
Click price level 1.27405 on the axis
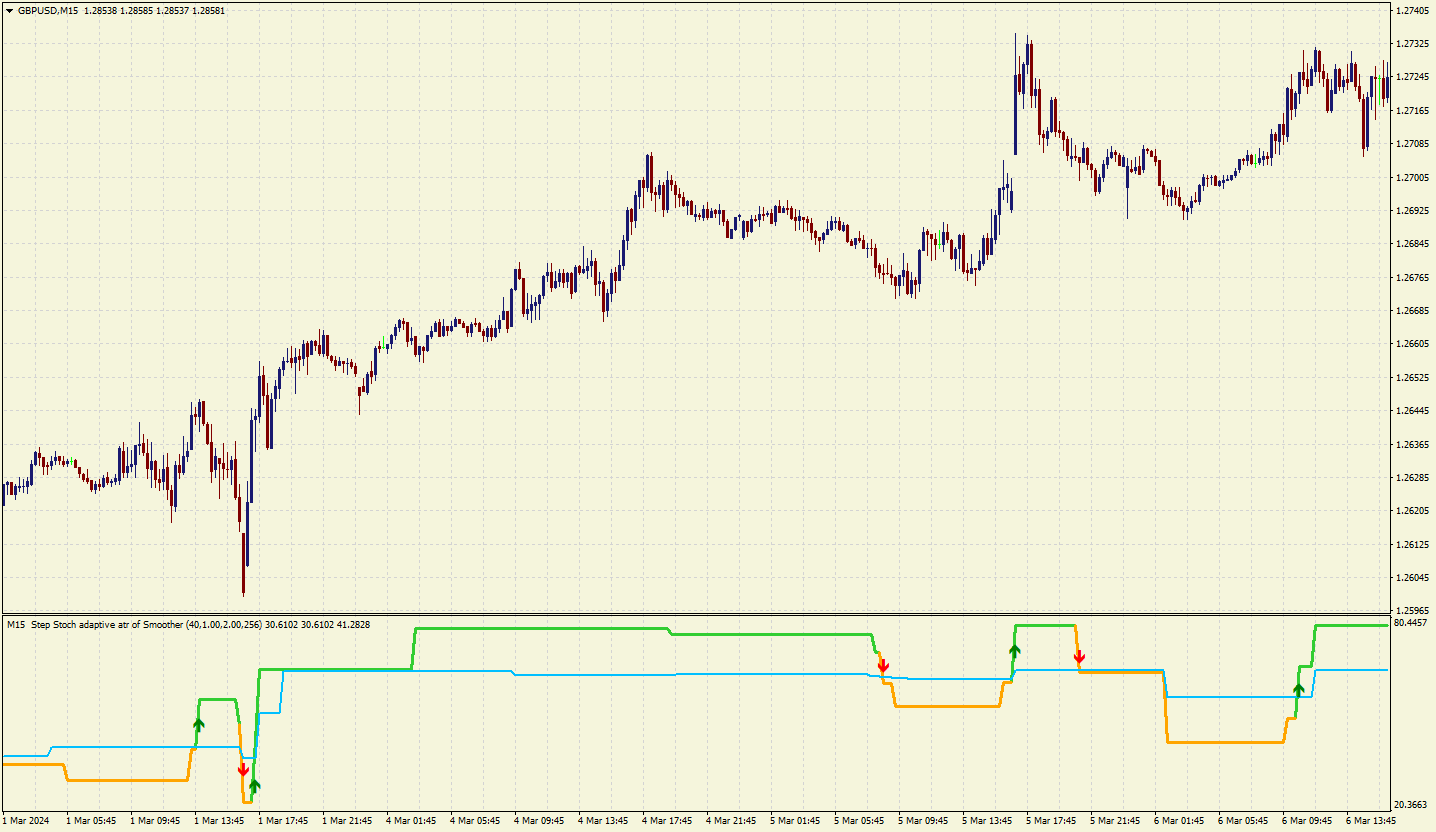(x=1412, y=11)
